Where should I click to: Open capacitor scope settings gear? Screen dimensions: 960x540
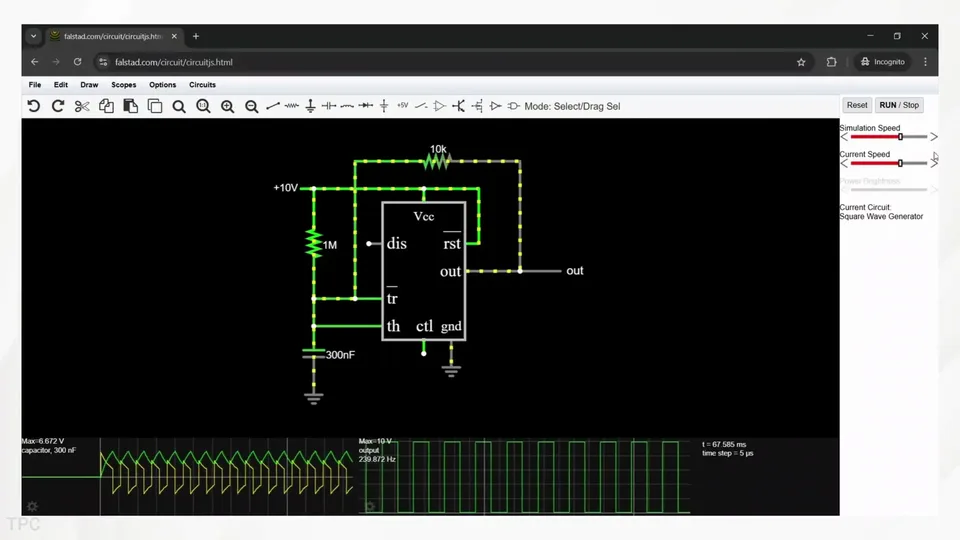(32, 506)
